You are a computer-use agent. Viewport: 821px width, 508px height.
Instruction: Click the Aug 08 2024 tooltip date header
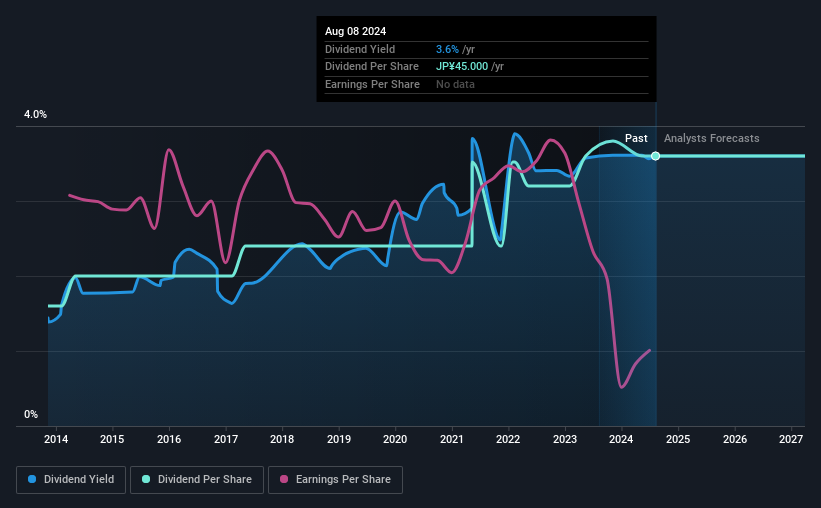click(x=356, y=31)
